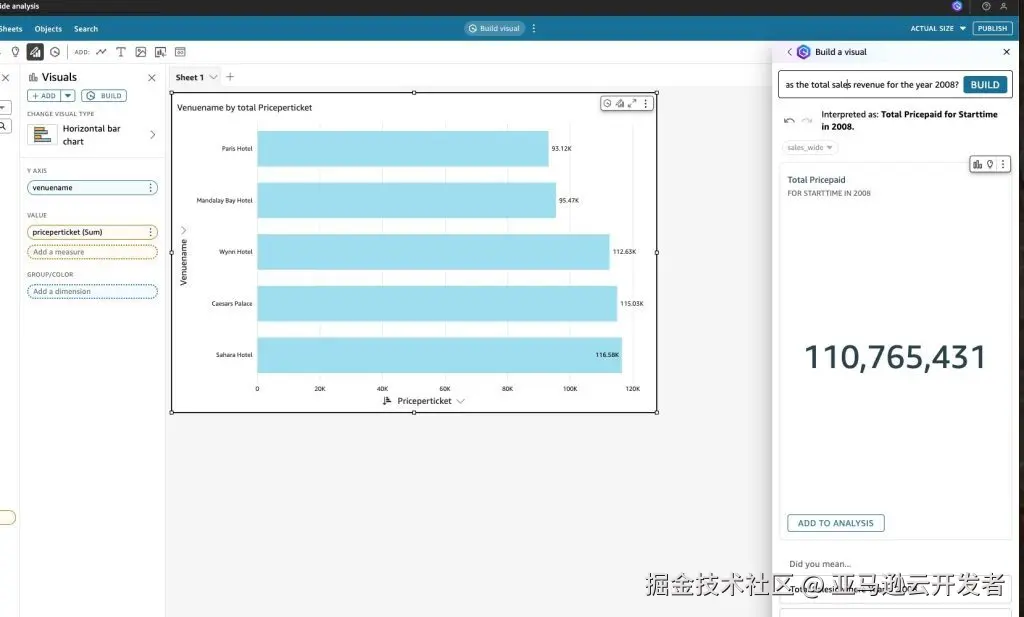1024x617 pixels.
Task: Undo the last interpretation change
Action: pos(789,121)
